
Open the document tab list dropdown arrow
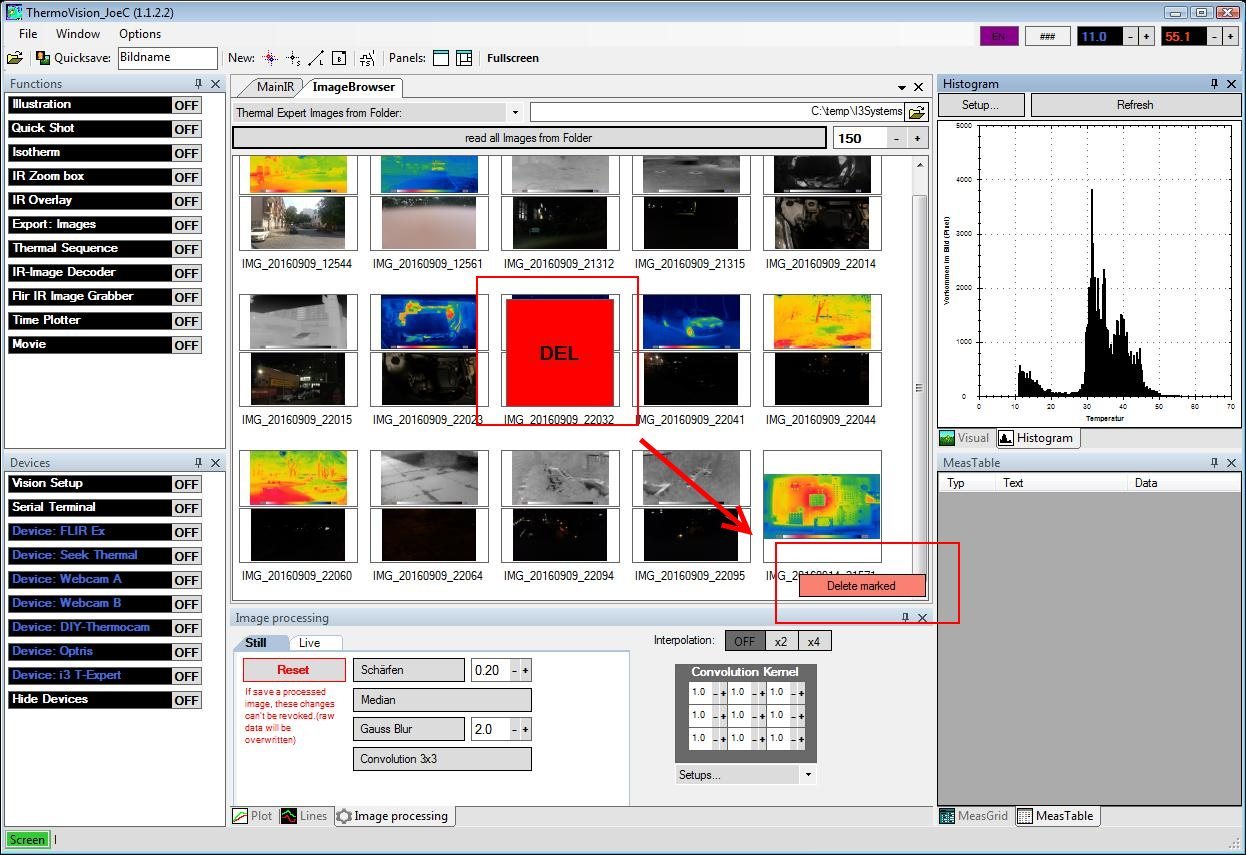901,88
